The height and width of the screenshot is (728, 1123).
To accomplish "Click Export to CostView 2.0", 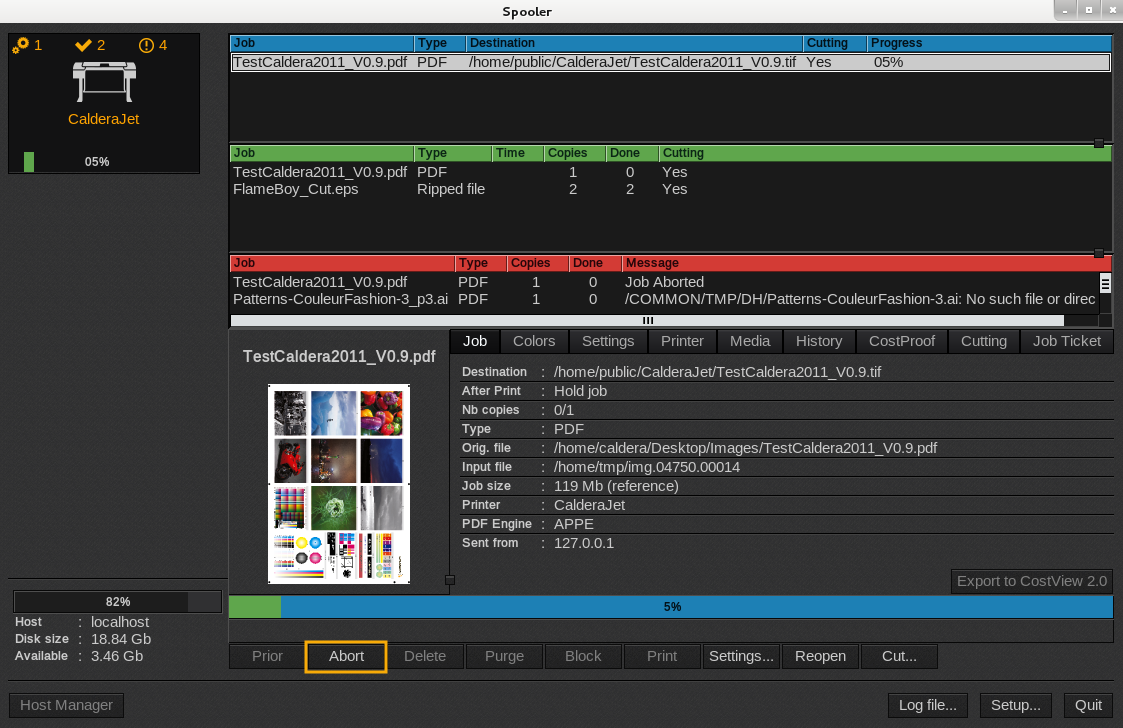I will tap(1031, 581).
